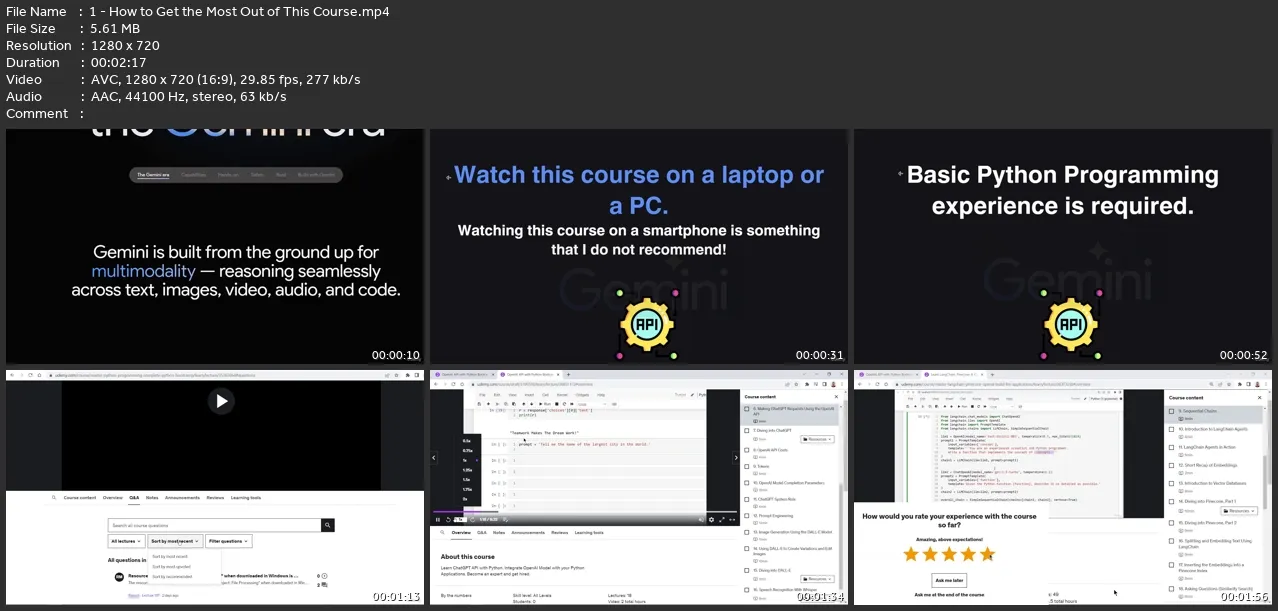Image resolution: width=1278 pixels, height=611 pixels.
Task: Click the upvote icon beside the Resource question
Action: 324,576
